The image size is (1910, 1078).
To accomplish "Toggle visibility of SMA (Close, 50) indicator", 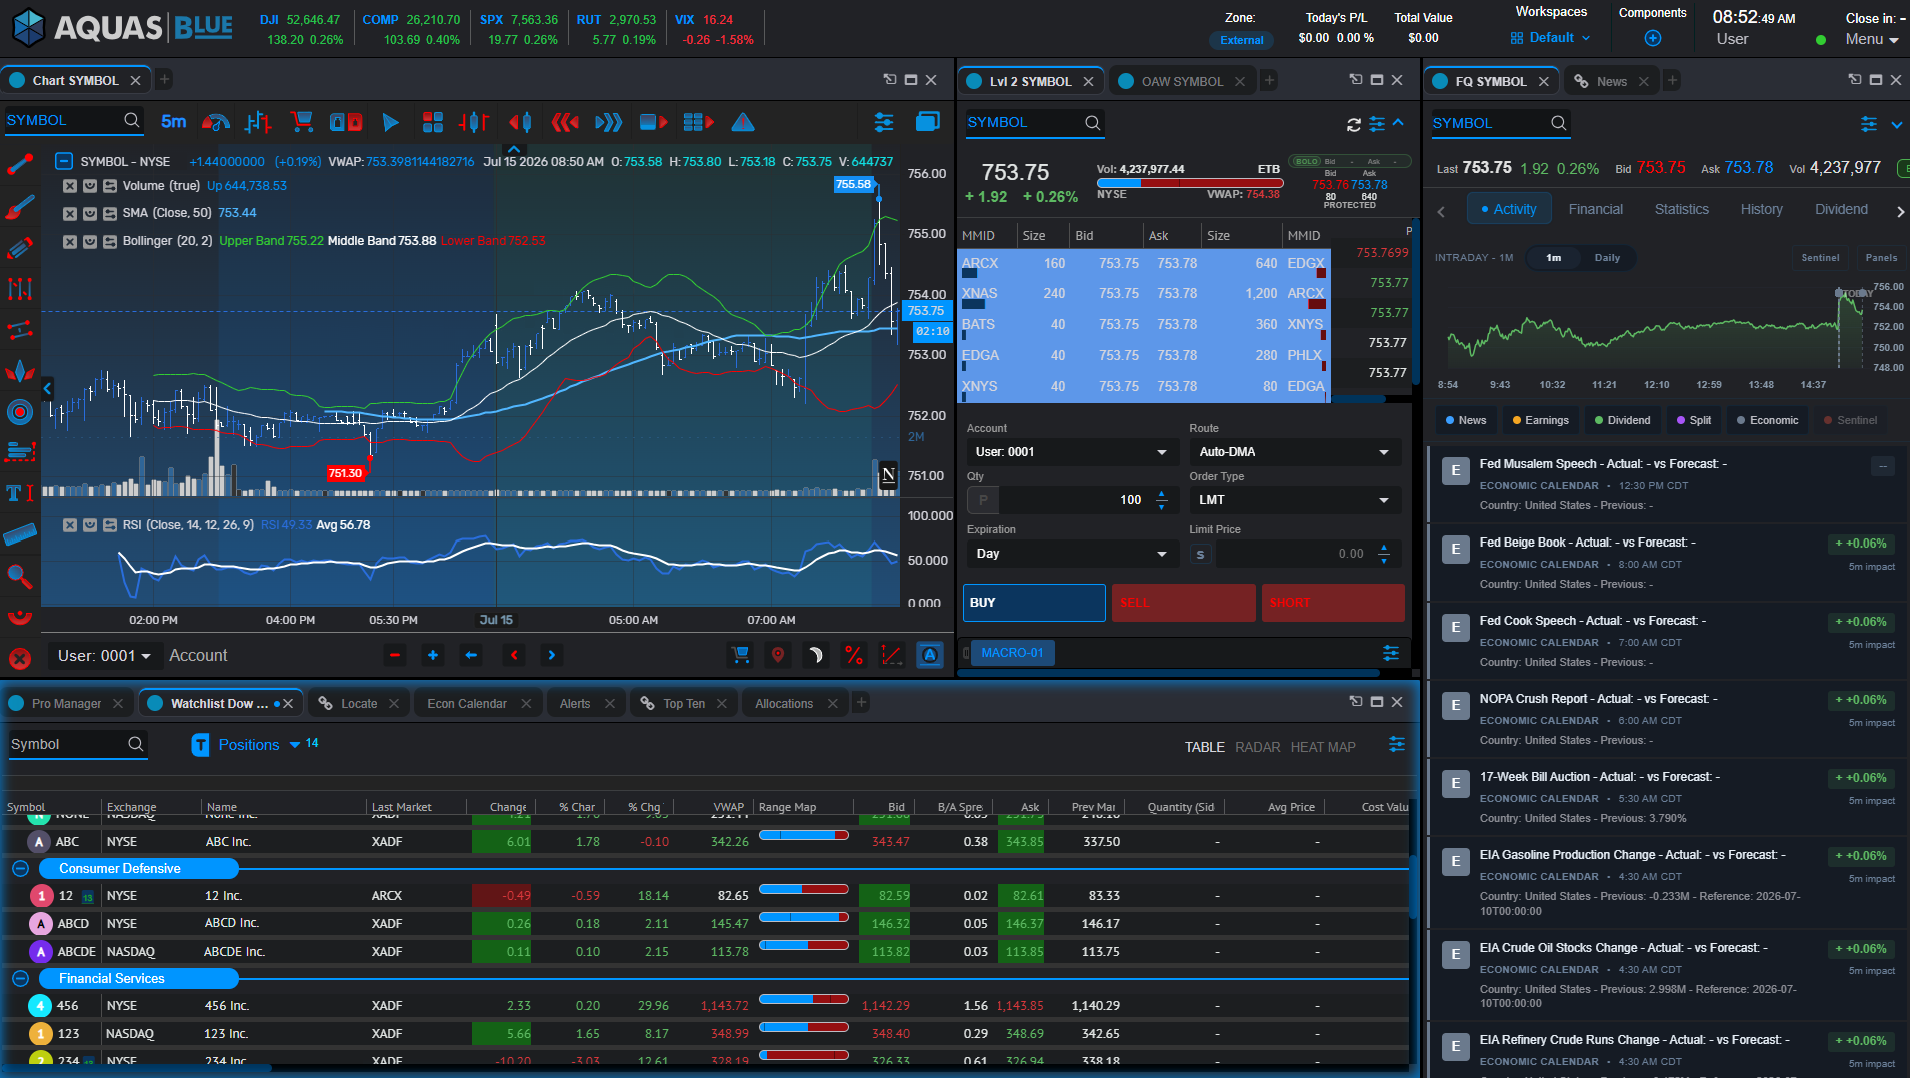I will pyautogui.click(x=90, y=213).
